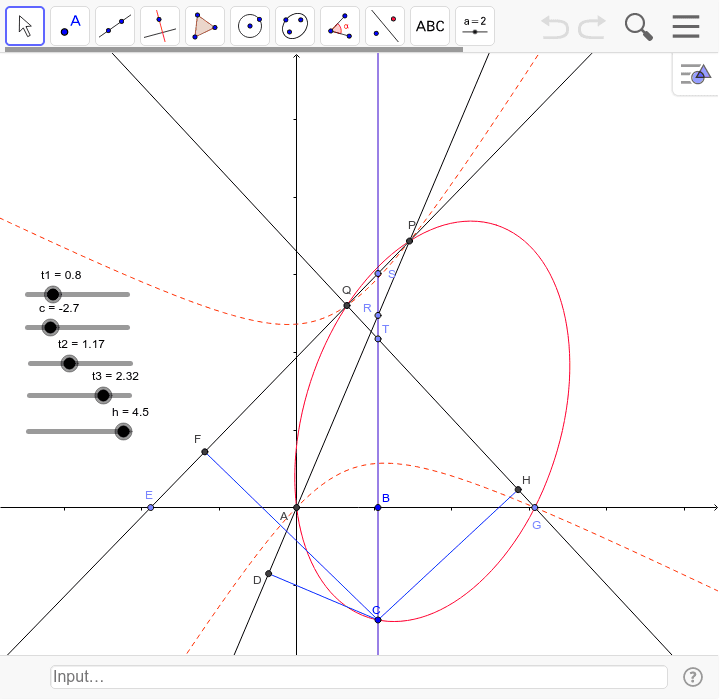Viewport: 720px width, 700px height.
Task: Click the c = -2.7 slider handle
Action: click(50, 327)
